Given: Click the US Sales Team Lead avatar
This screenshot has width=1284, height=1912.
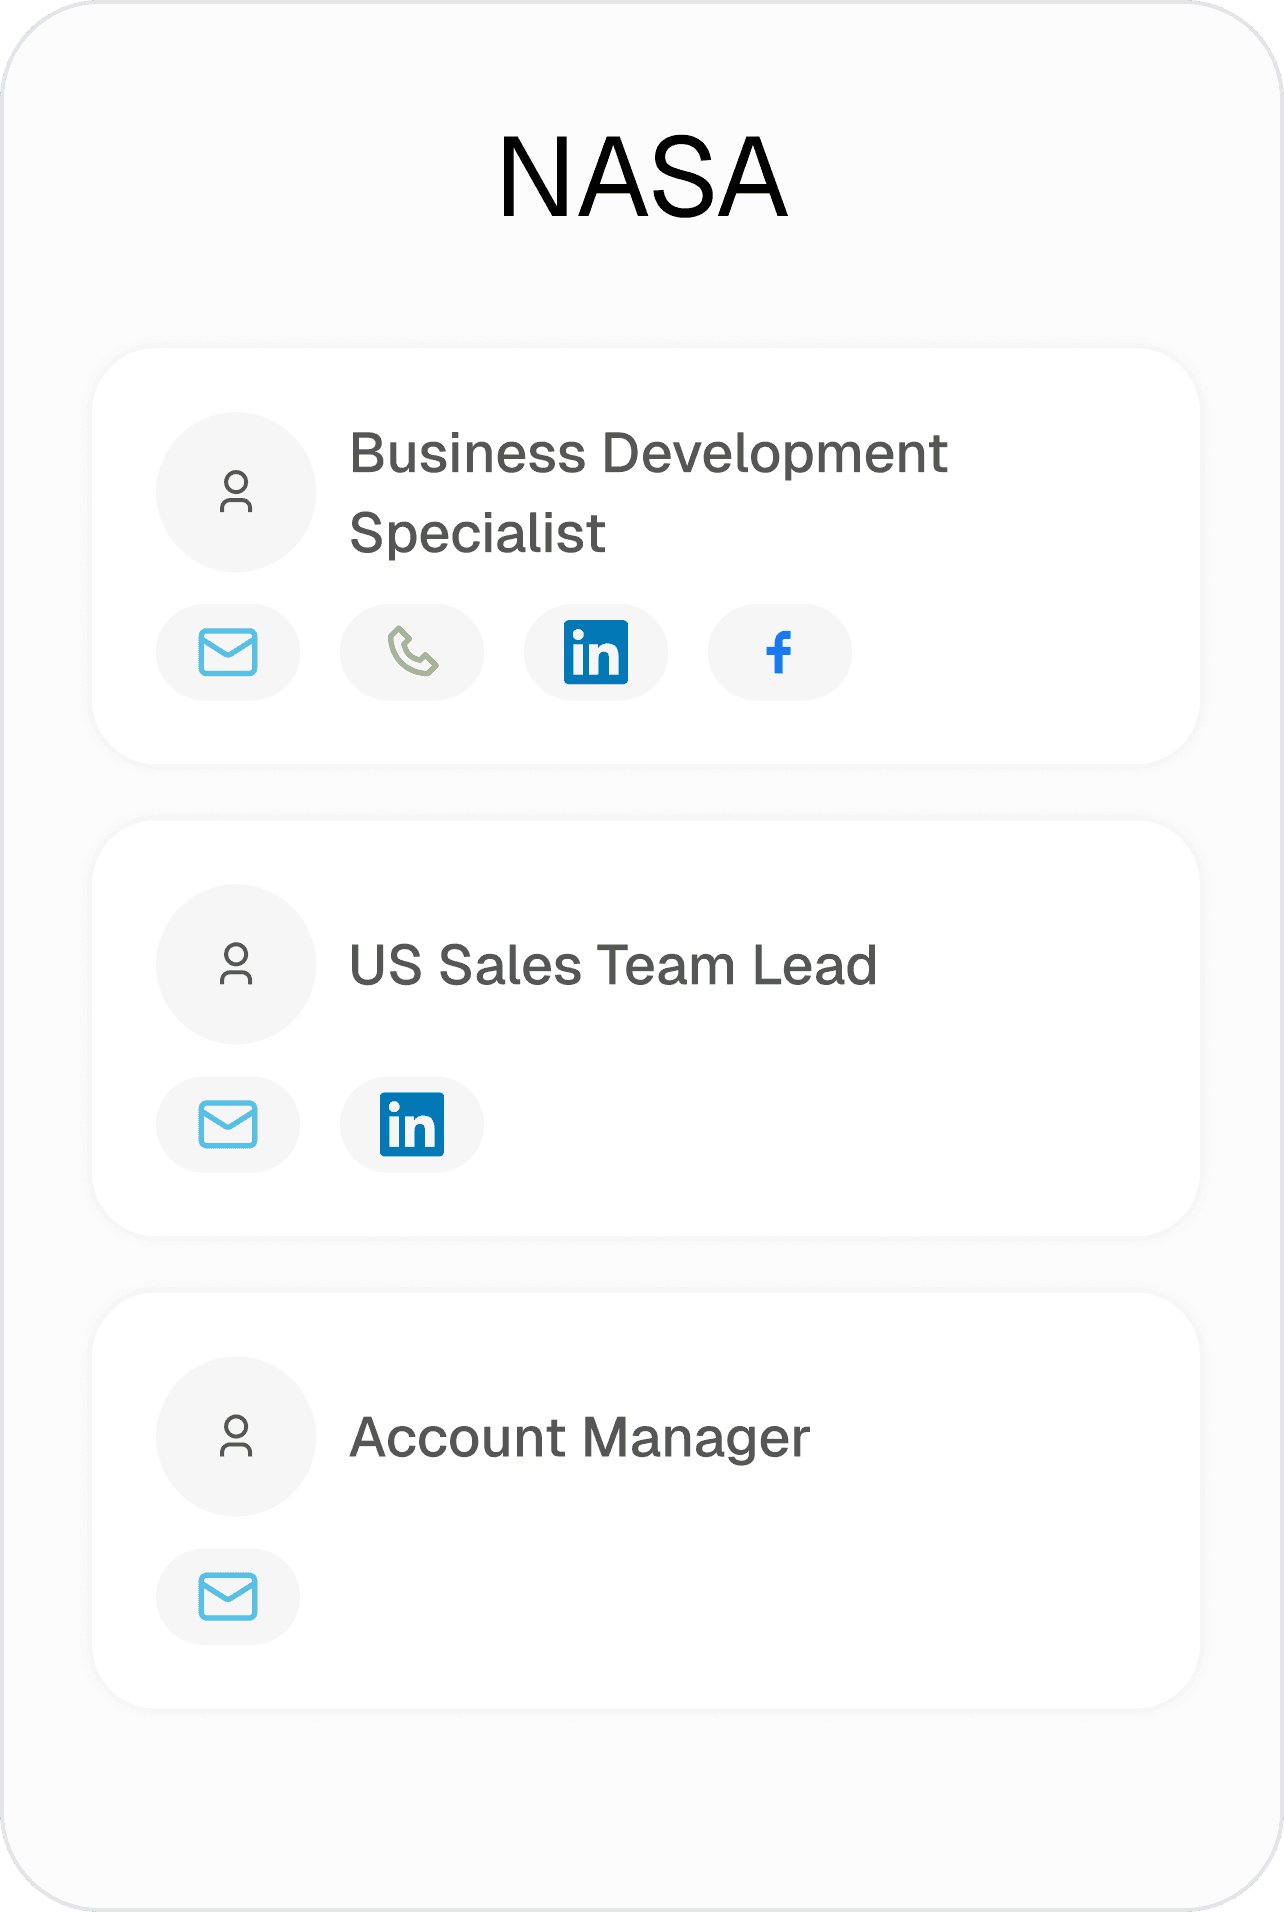Looking at the screenshot, I should click(236, 964).
